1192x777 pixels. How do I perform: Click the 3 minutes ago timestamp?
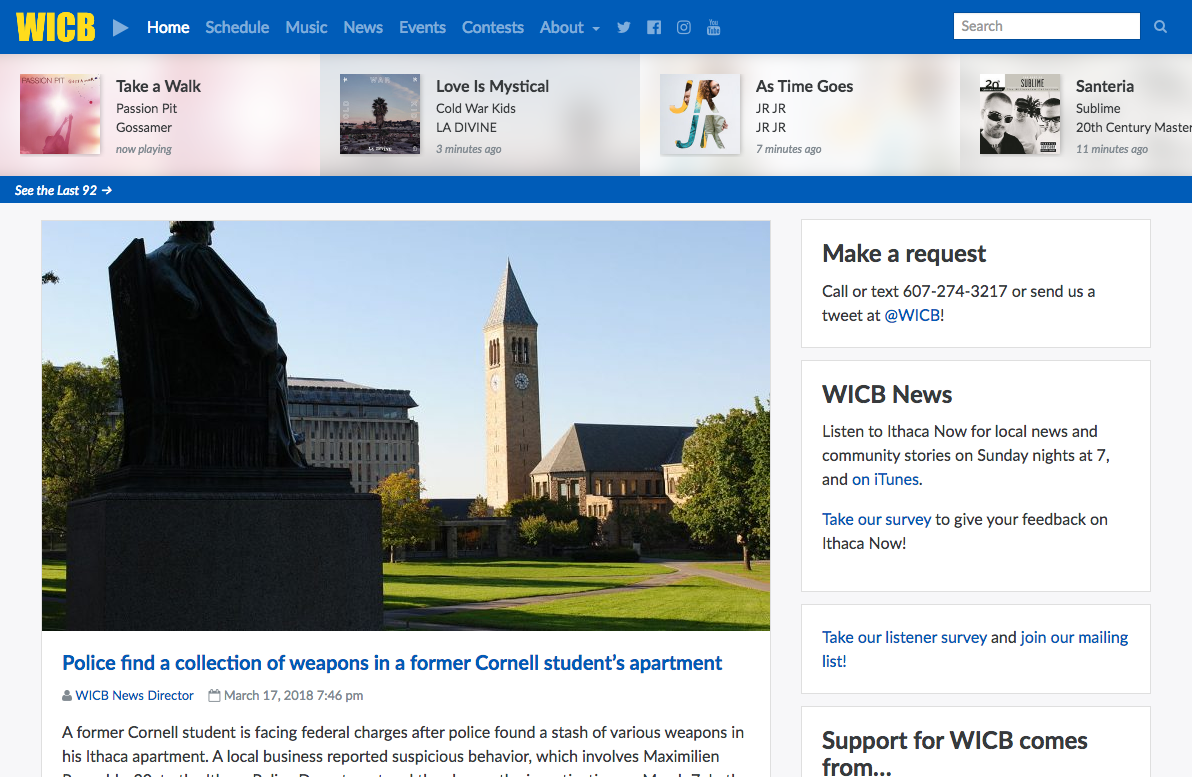pos(468,149)
